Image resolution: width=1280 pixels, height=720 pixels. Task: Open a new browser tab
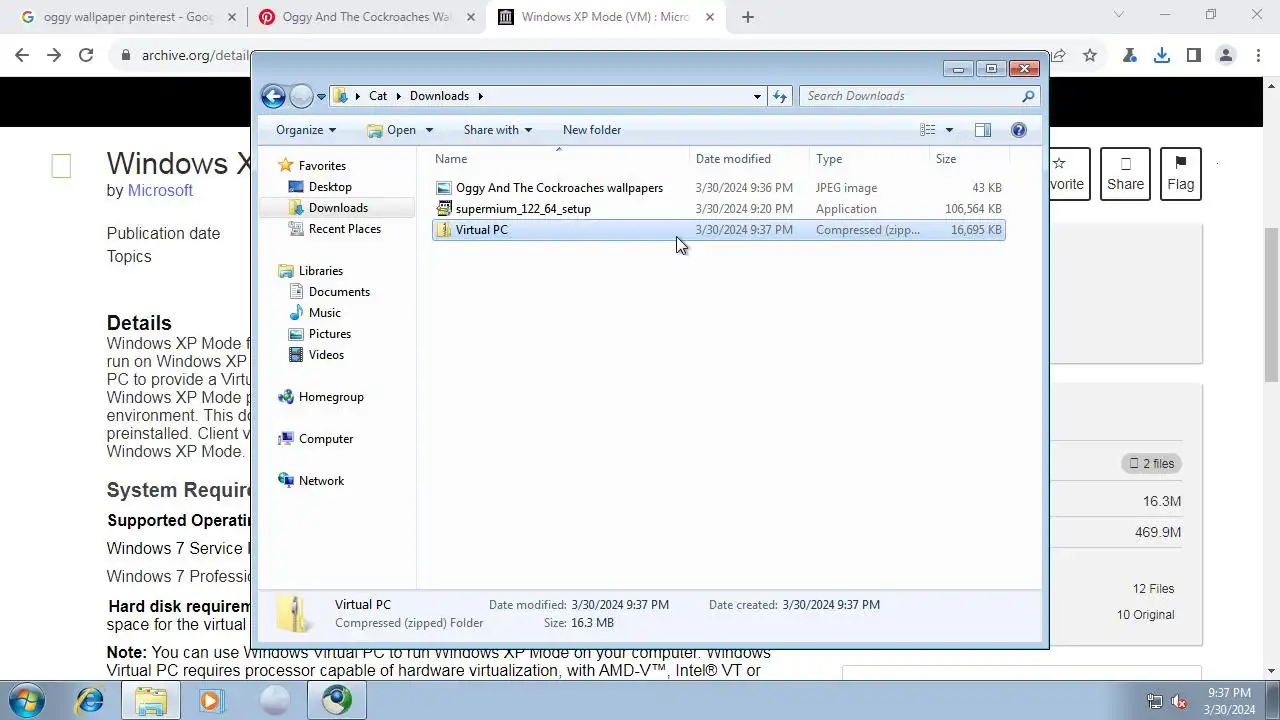pyautogui.click(x=748, y=17)
